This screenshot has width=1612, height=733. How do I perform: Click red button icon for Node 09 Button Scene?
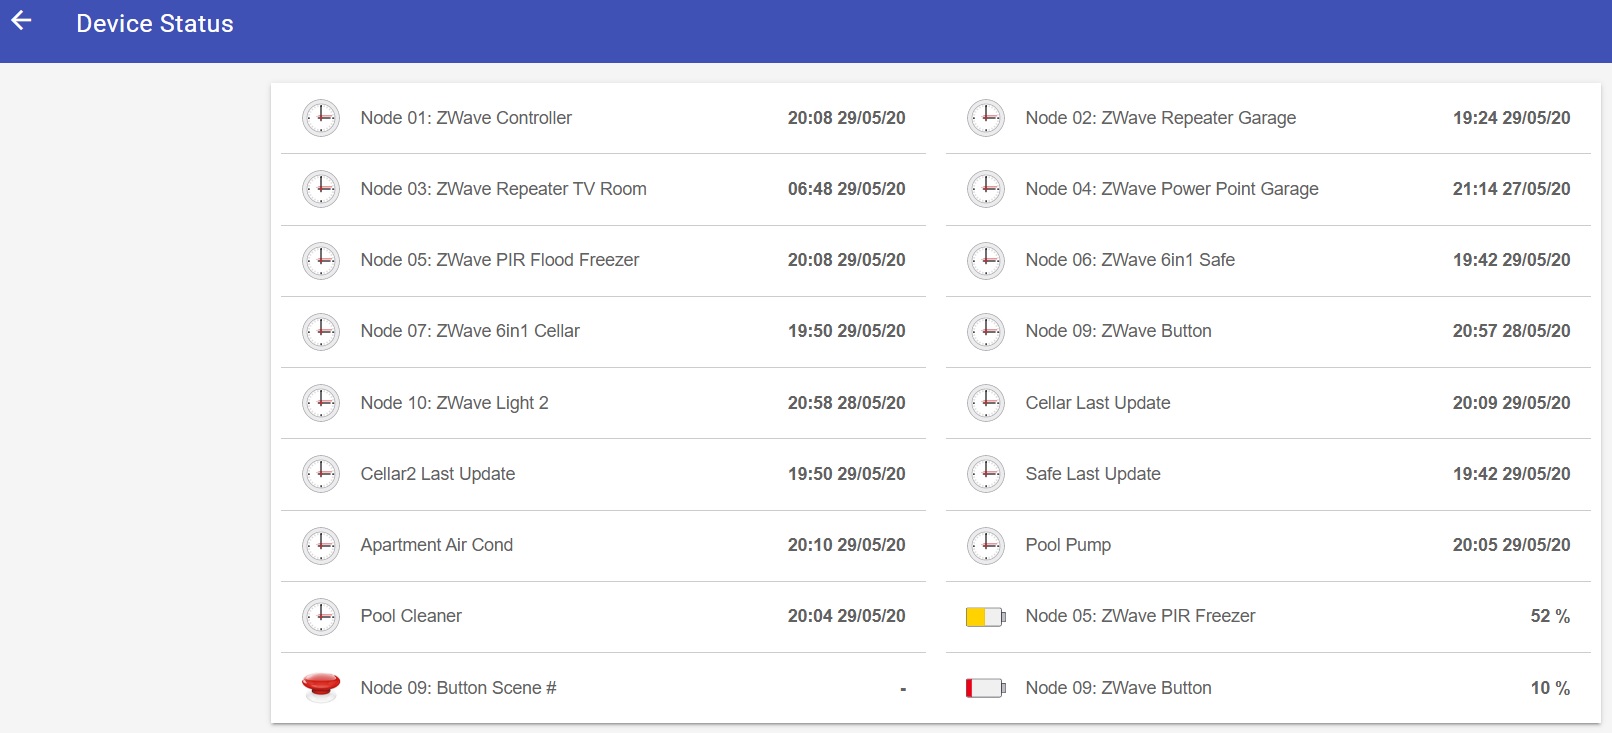click(x=321, y=687)
